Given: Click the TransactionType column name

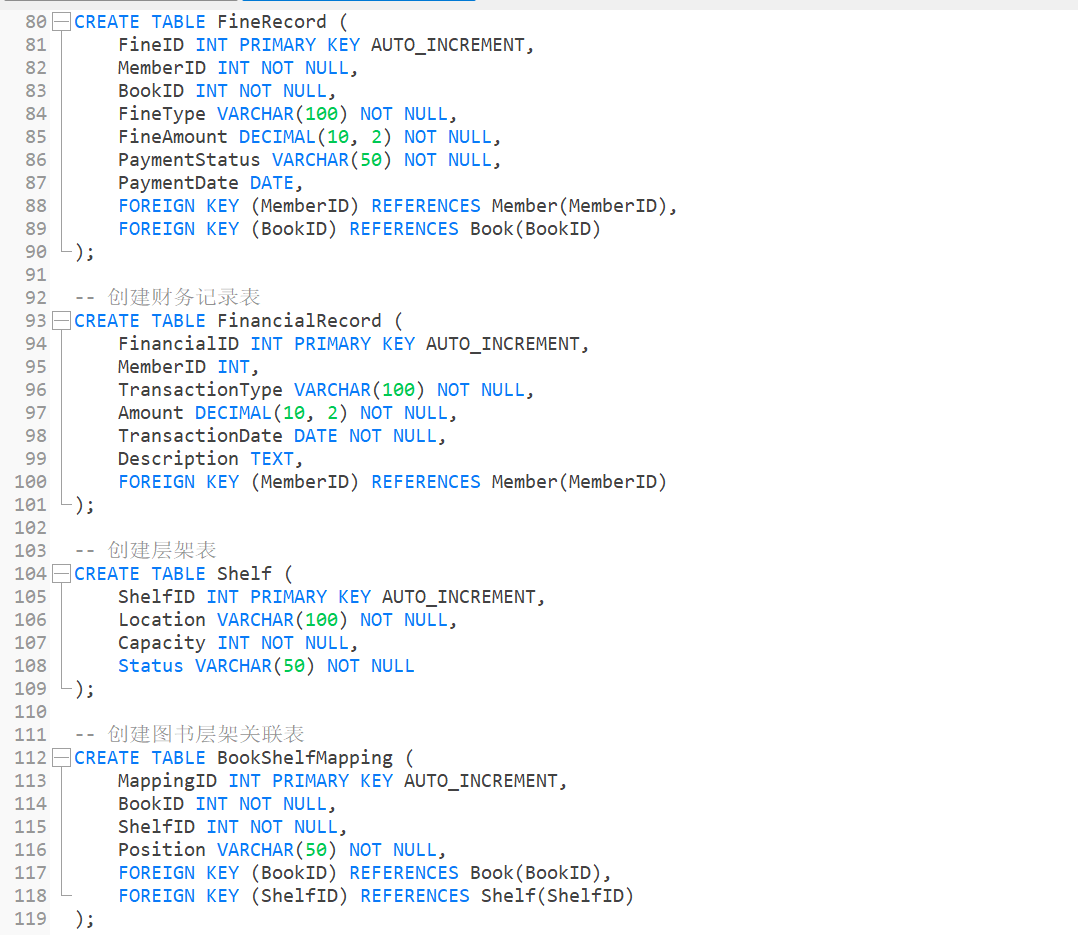Looking at the screenshot, I should [x=200, y=390].
